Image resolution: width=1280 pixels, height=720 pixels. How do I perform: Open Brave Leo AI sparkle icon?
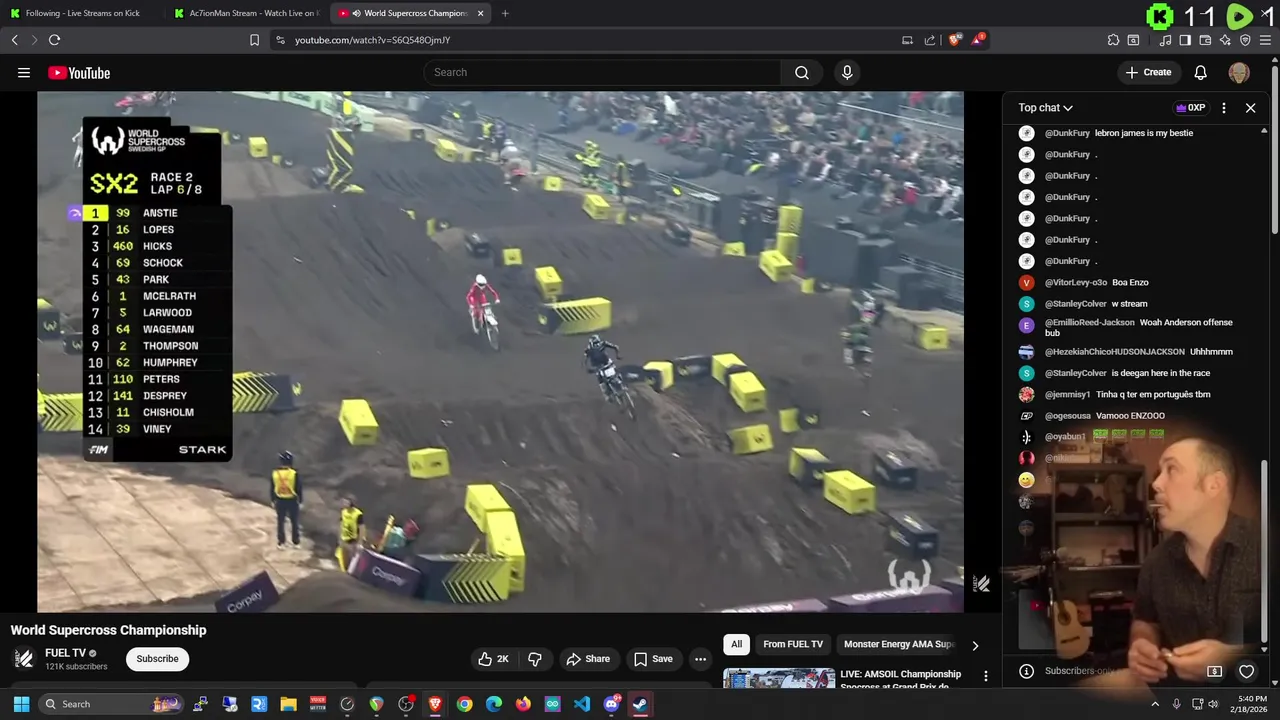1225,40
